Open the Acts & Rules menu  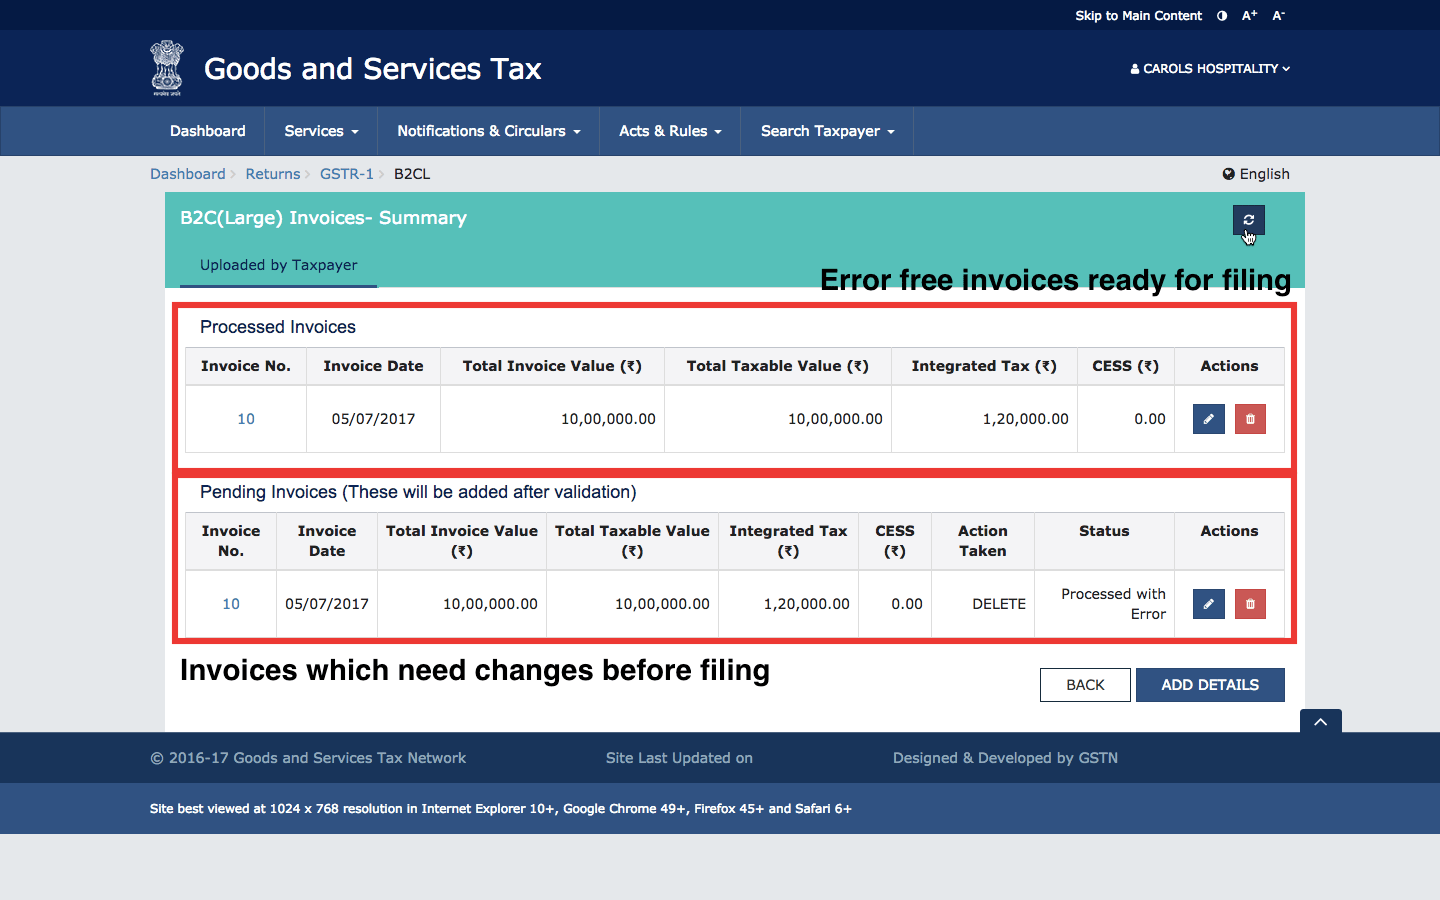pos(670,131)
